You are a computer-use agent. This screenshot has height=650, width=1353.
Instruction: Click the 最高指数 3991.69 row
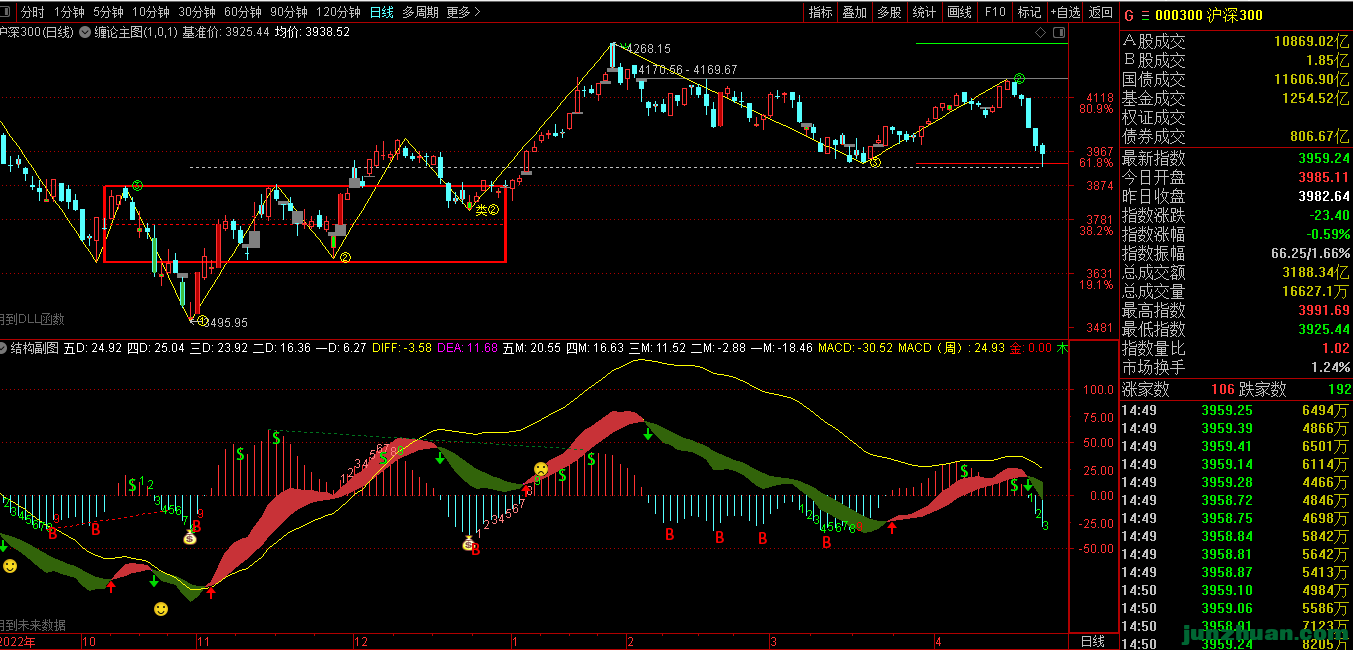click(x=1235, y=310)
